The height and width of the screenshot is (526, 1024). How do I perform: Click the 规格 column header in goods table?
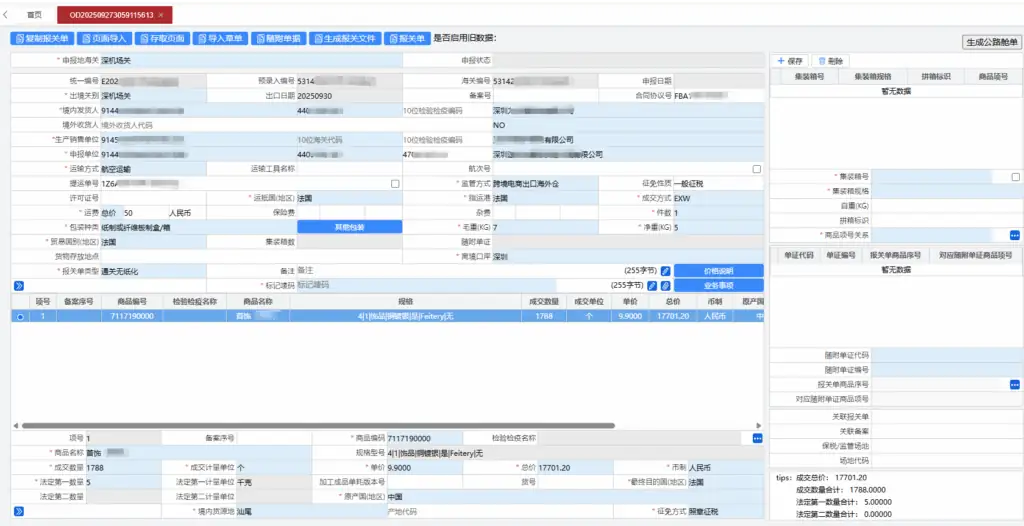coord(406,301)
